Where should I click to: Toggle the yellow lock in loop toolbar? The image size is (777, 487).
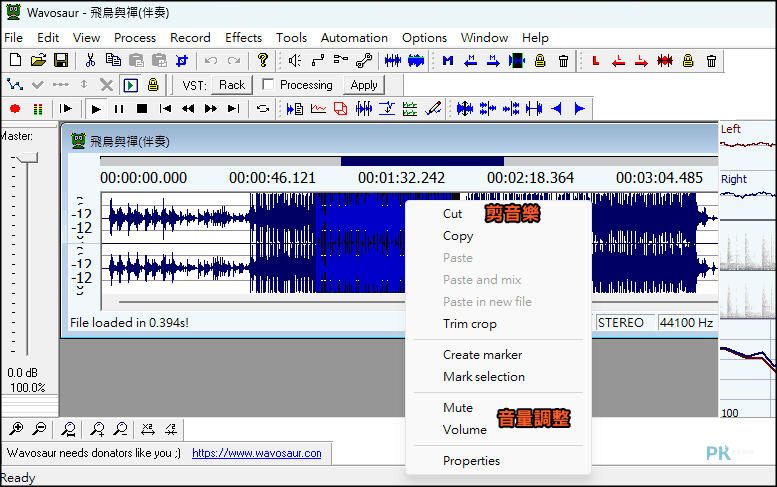pos(688,61)
